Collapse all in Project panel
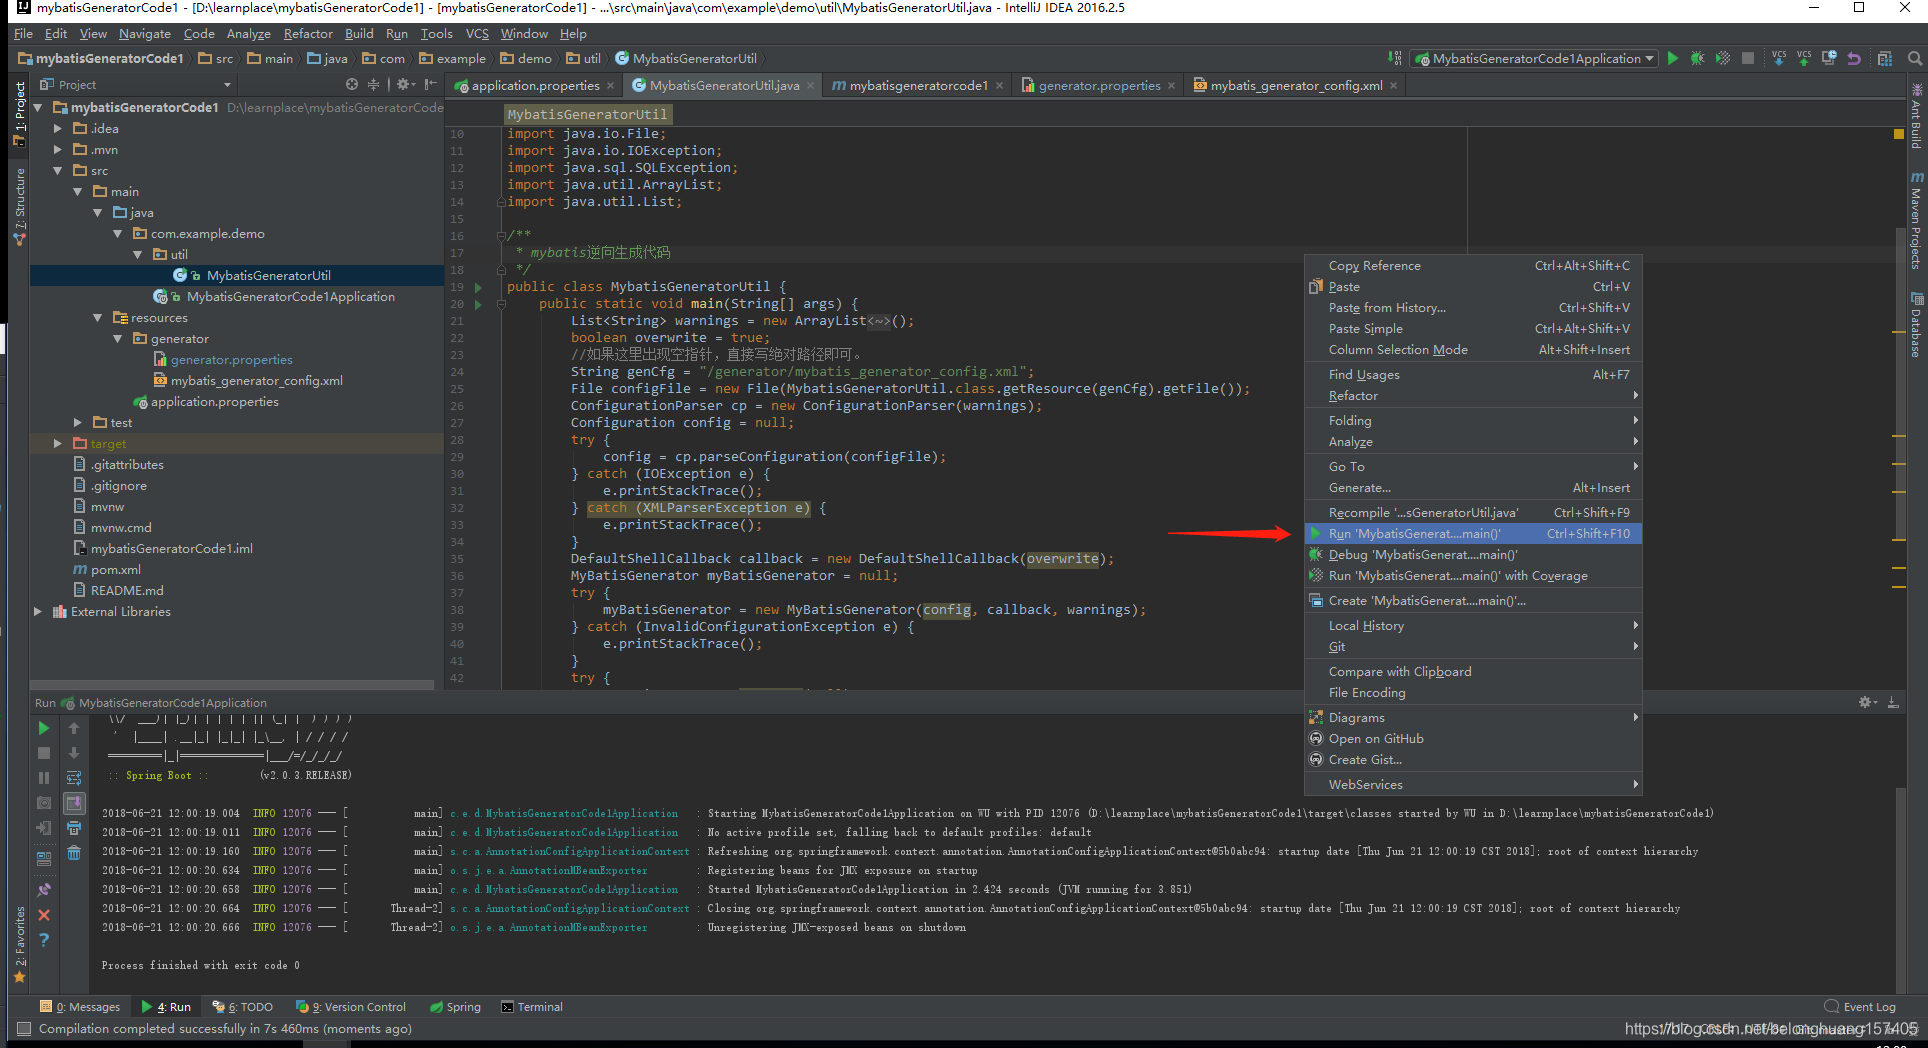 pyautogui.click(x=374, y=85)
